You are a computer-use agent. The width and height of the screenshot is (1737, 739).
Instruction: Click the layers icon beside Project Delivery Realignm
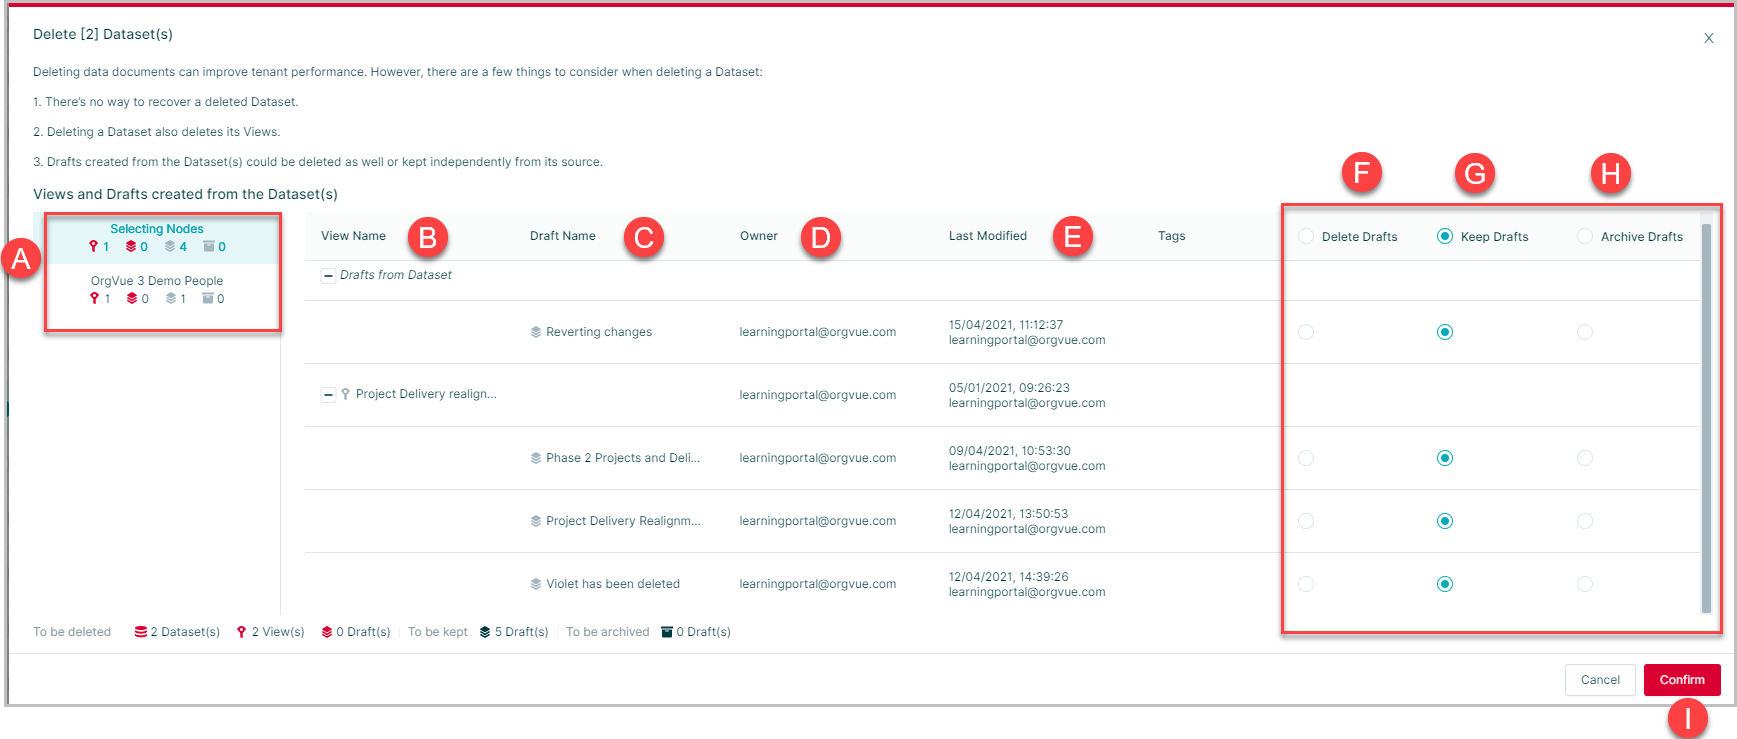click(x=536, y=521)
